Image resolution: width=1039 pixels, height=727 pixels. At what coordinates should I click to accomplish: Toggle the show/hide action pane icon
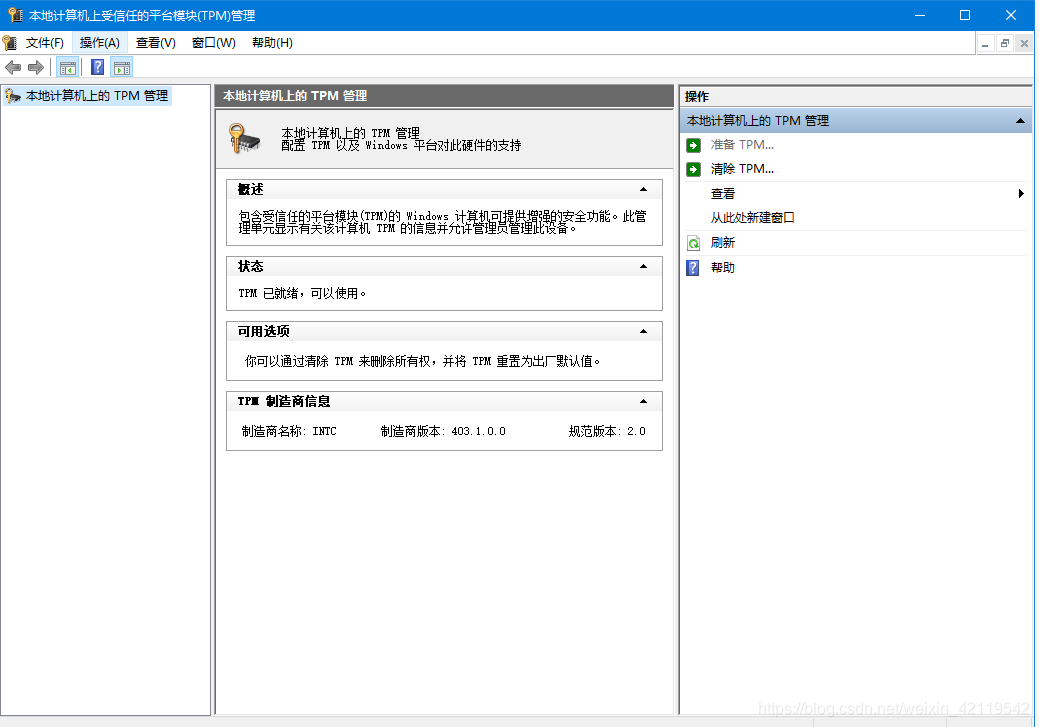[122, 67]
